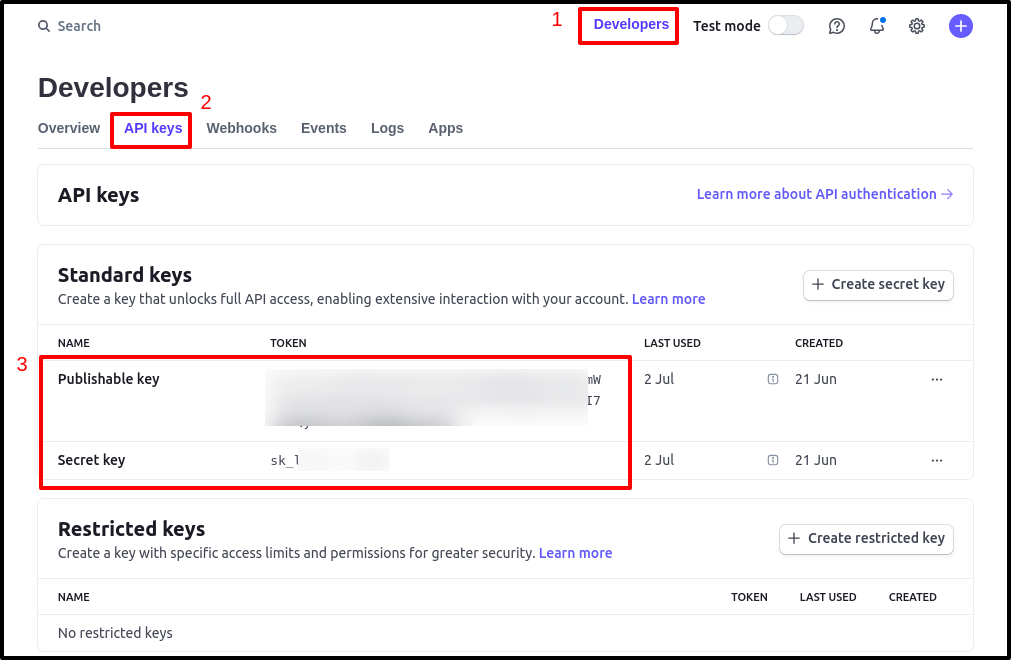The image size is (1011, 660).
Task: Switch to the API keys tab
Action: (x=153, y=128)
